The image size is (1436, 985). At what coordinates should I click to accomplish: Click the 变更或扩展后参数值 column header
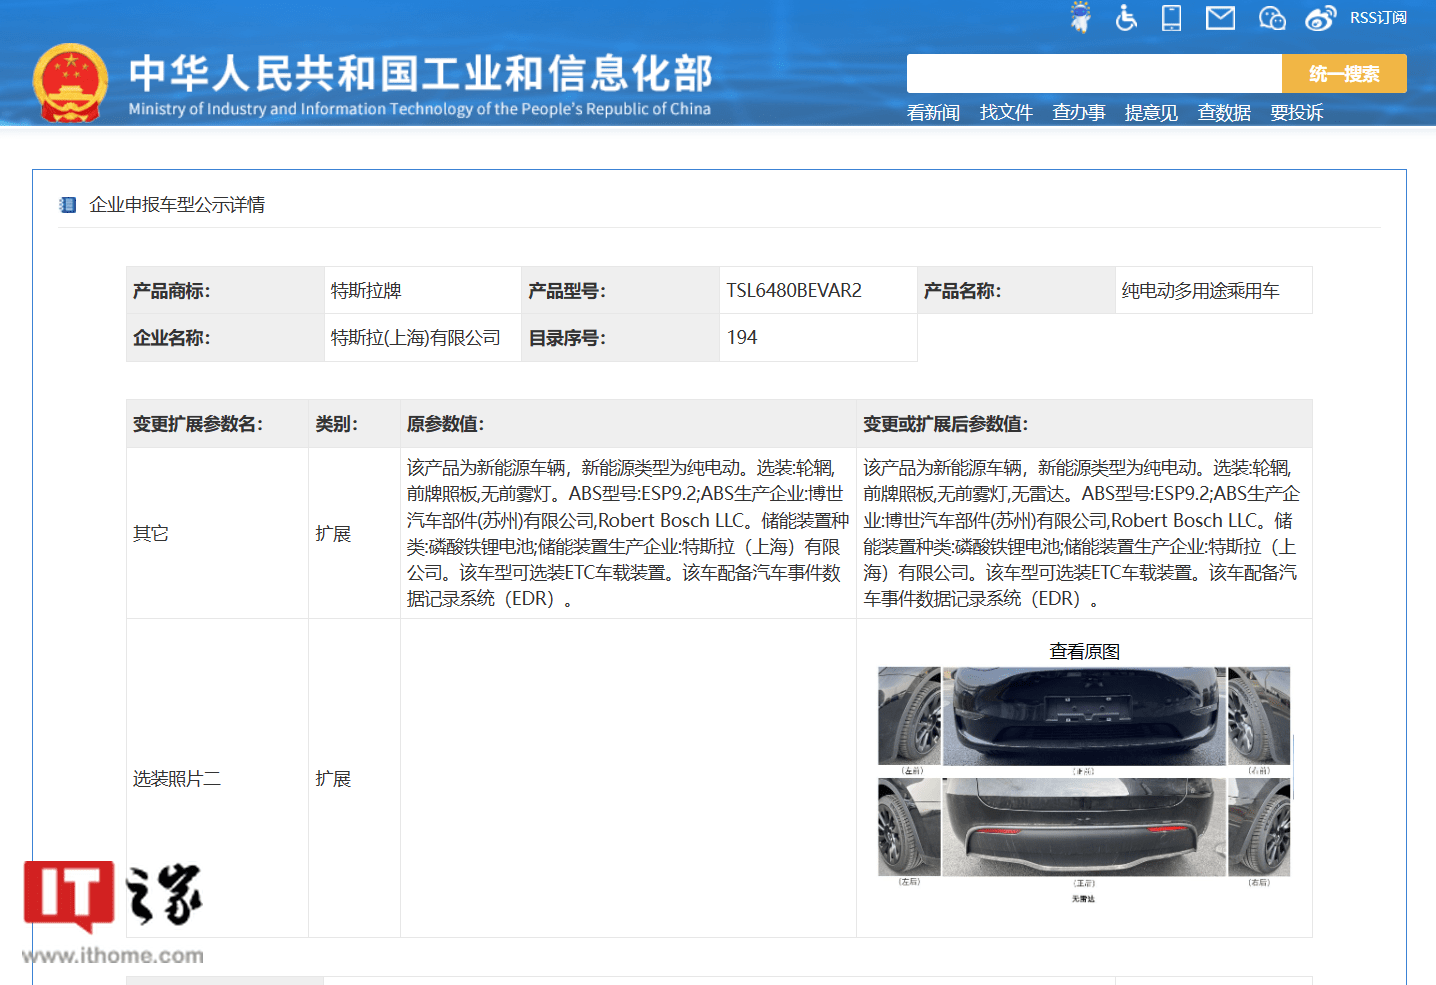(1084, 424)
